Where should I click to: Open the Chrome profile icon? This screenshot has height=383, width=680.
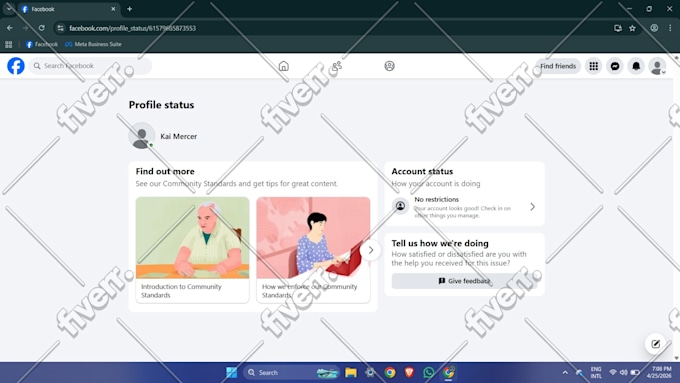click(654, 28)
